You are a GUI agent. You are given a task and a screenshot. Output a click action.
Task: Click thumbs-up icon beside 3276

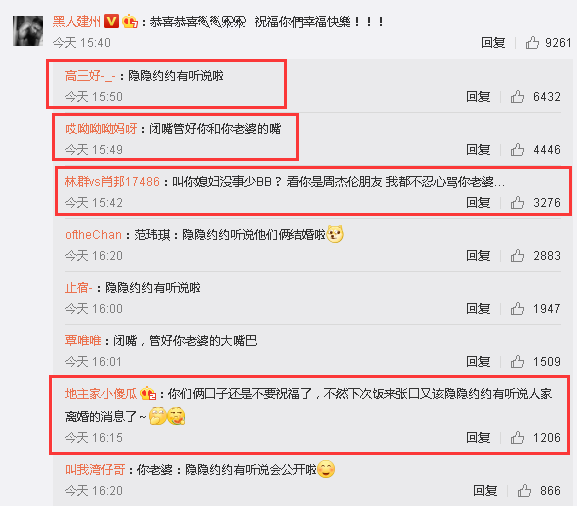pyautogui.click(x=517, y=202)
